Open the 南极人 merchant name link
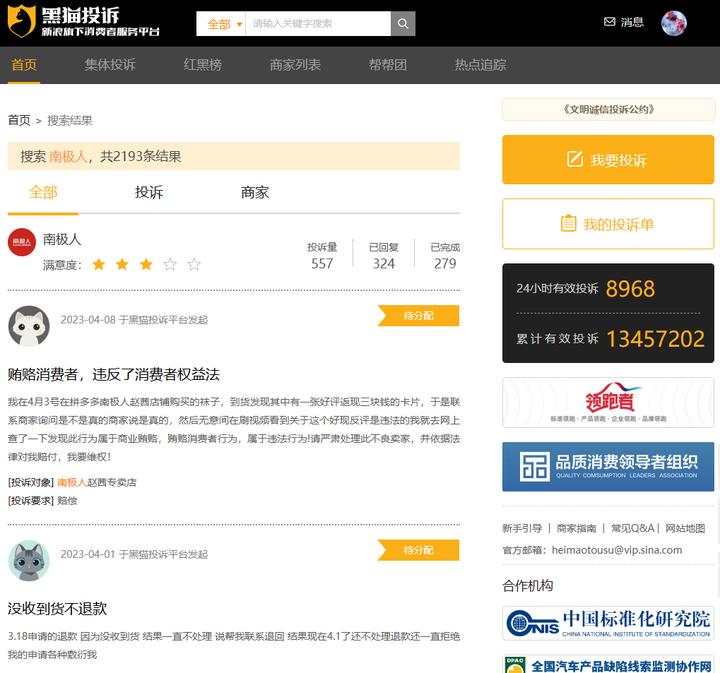Screen dimensions: 720x673 (x=62, y=239)
